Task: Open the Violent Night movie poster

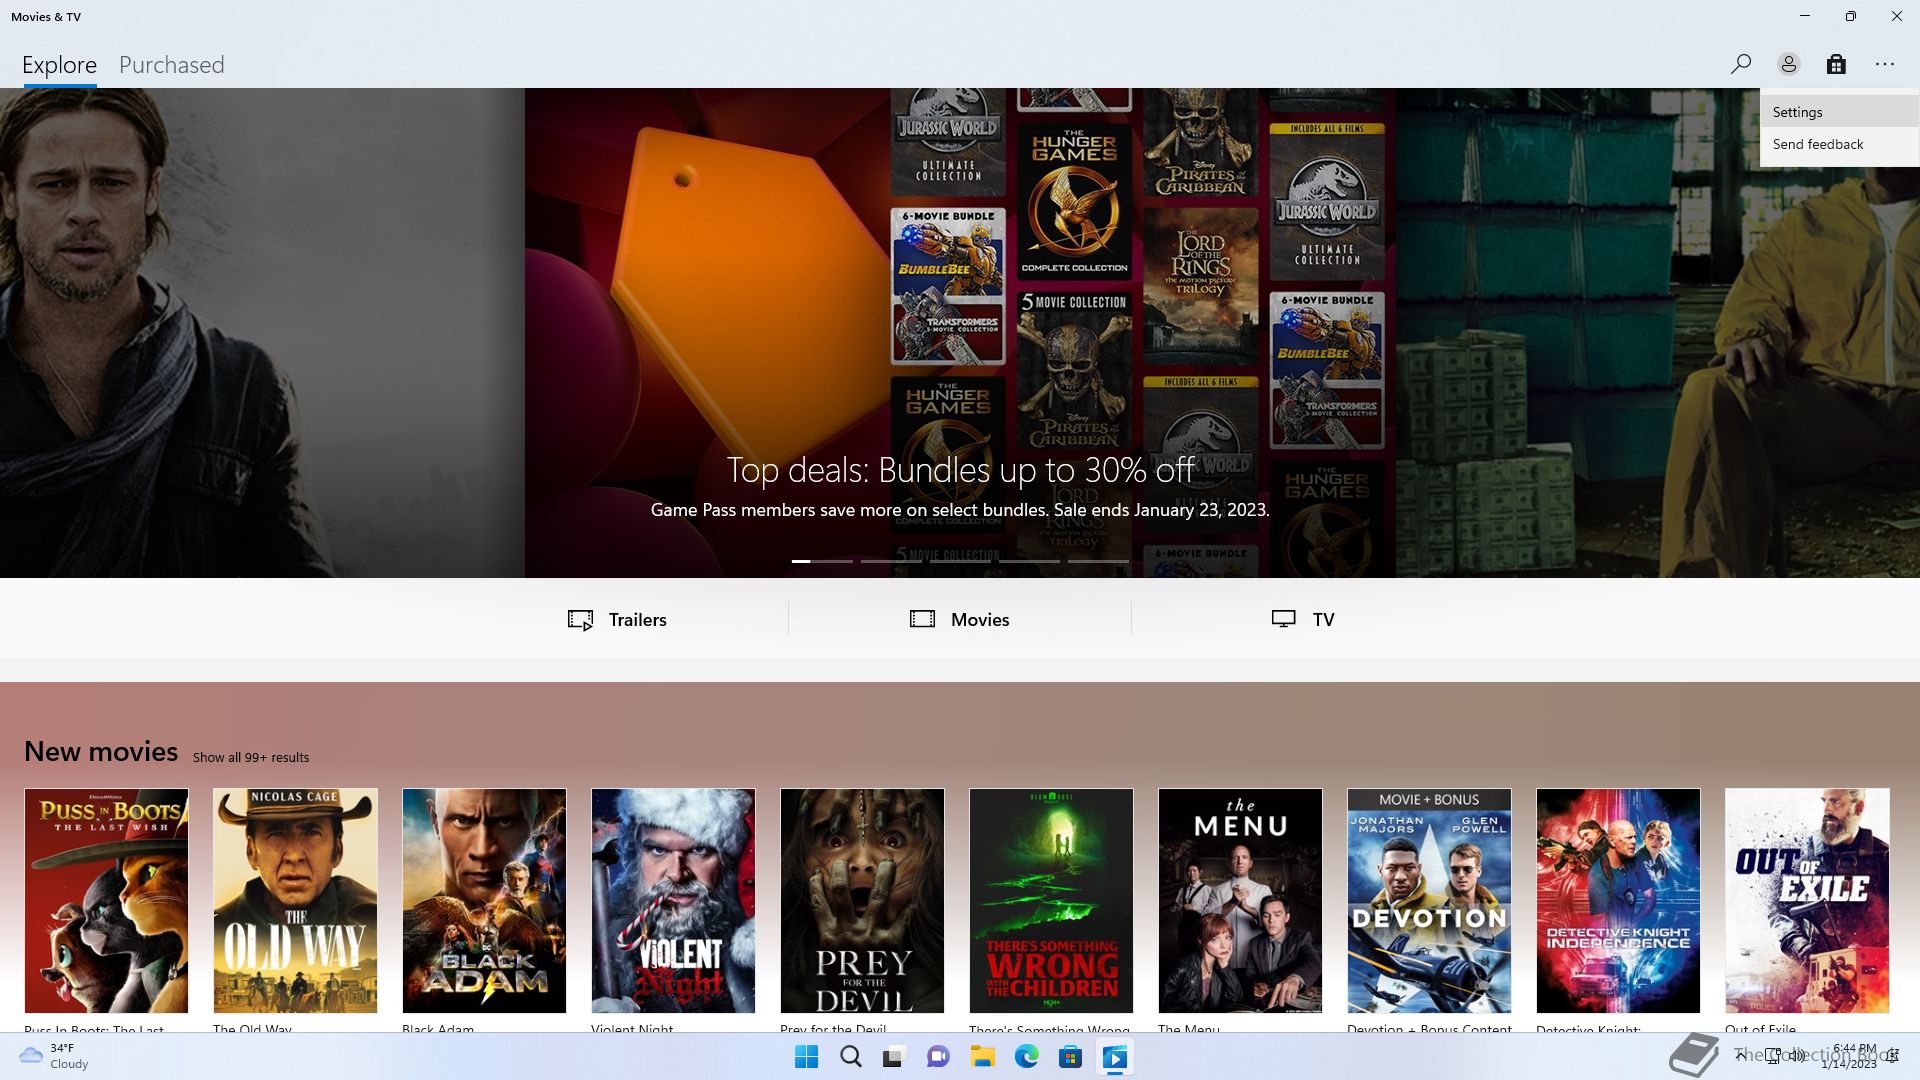Action: (673, 901)
